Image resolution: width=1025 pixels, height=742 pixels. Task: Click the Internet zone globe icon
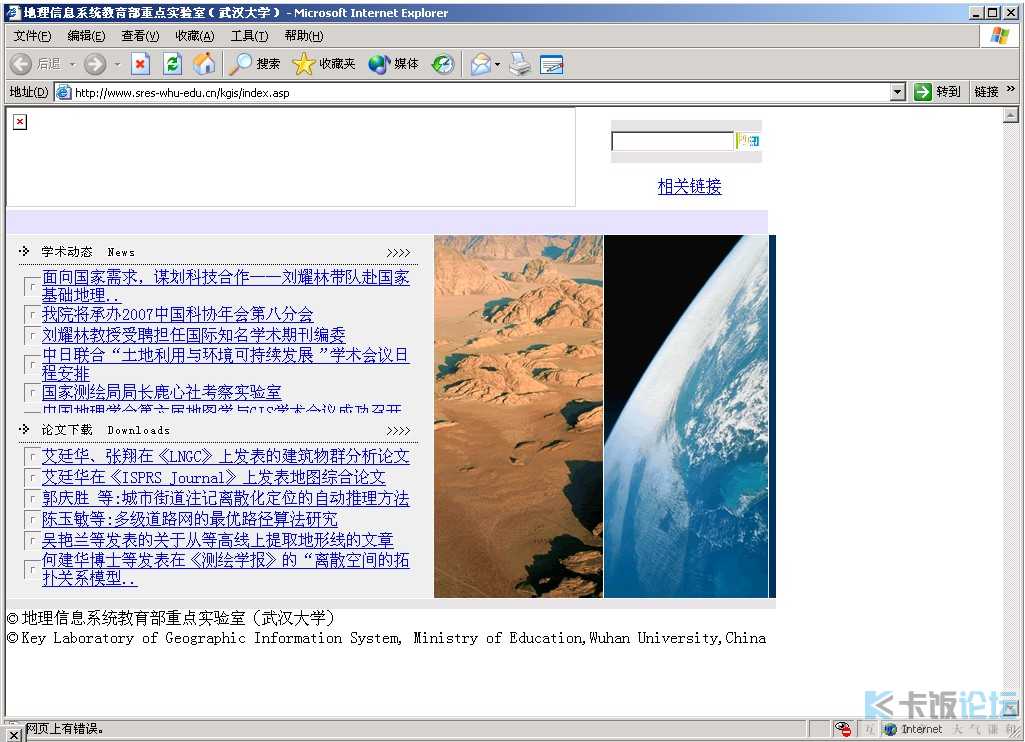click(x=890, y=729)
